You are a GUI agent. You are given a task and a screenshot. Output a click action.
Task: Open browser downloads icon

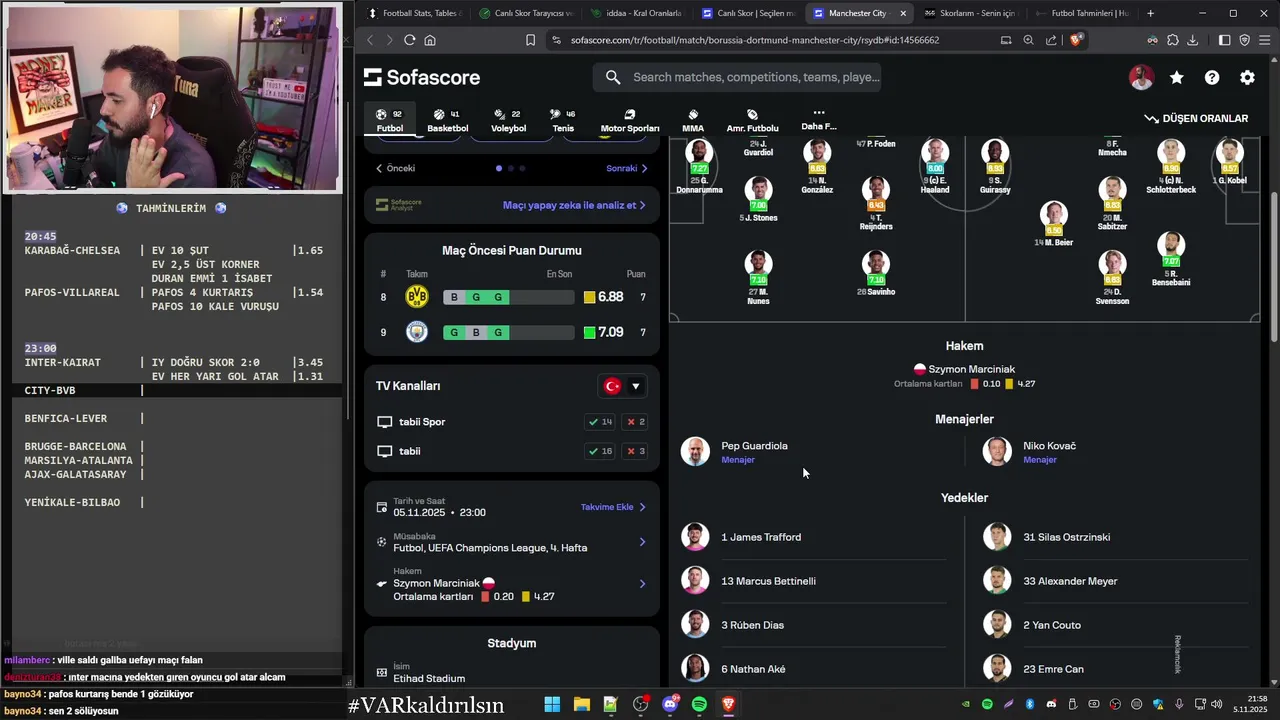pos(1193,40)
